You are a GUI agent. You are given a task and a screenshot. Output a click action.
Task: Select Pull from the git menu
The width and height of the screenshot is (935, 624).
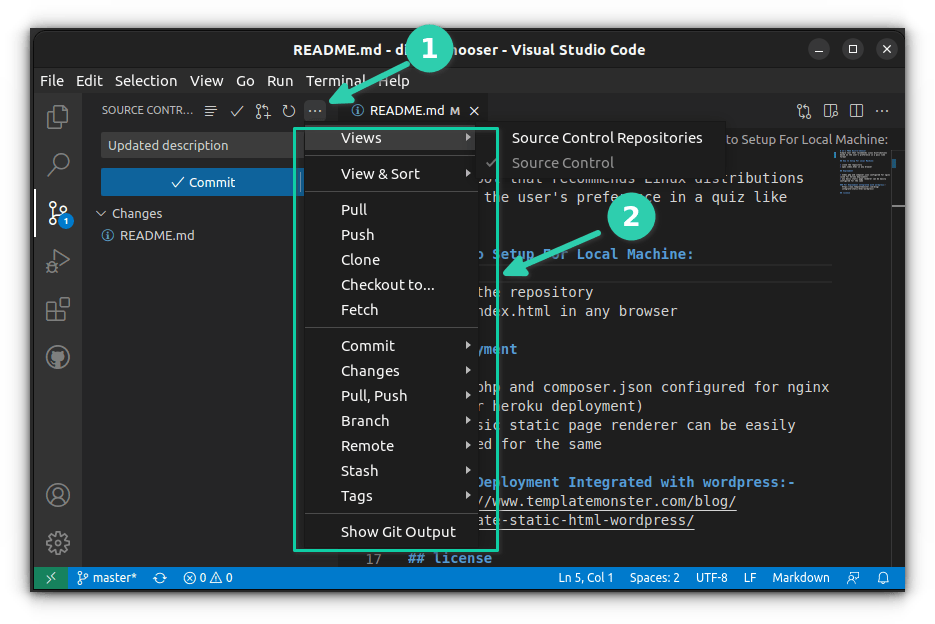pos(354,210)
